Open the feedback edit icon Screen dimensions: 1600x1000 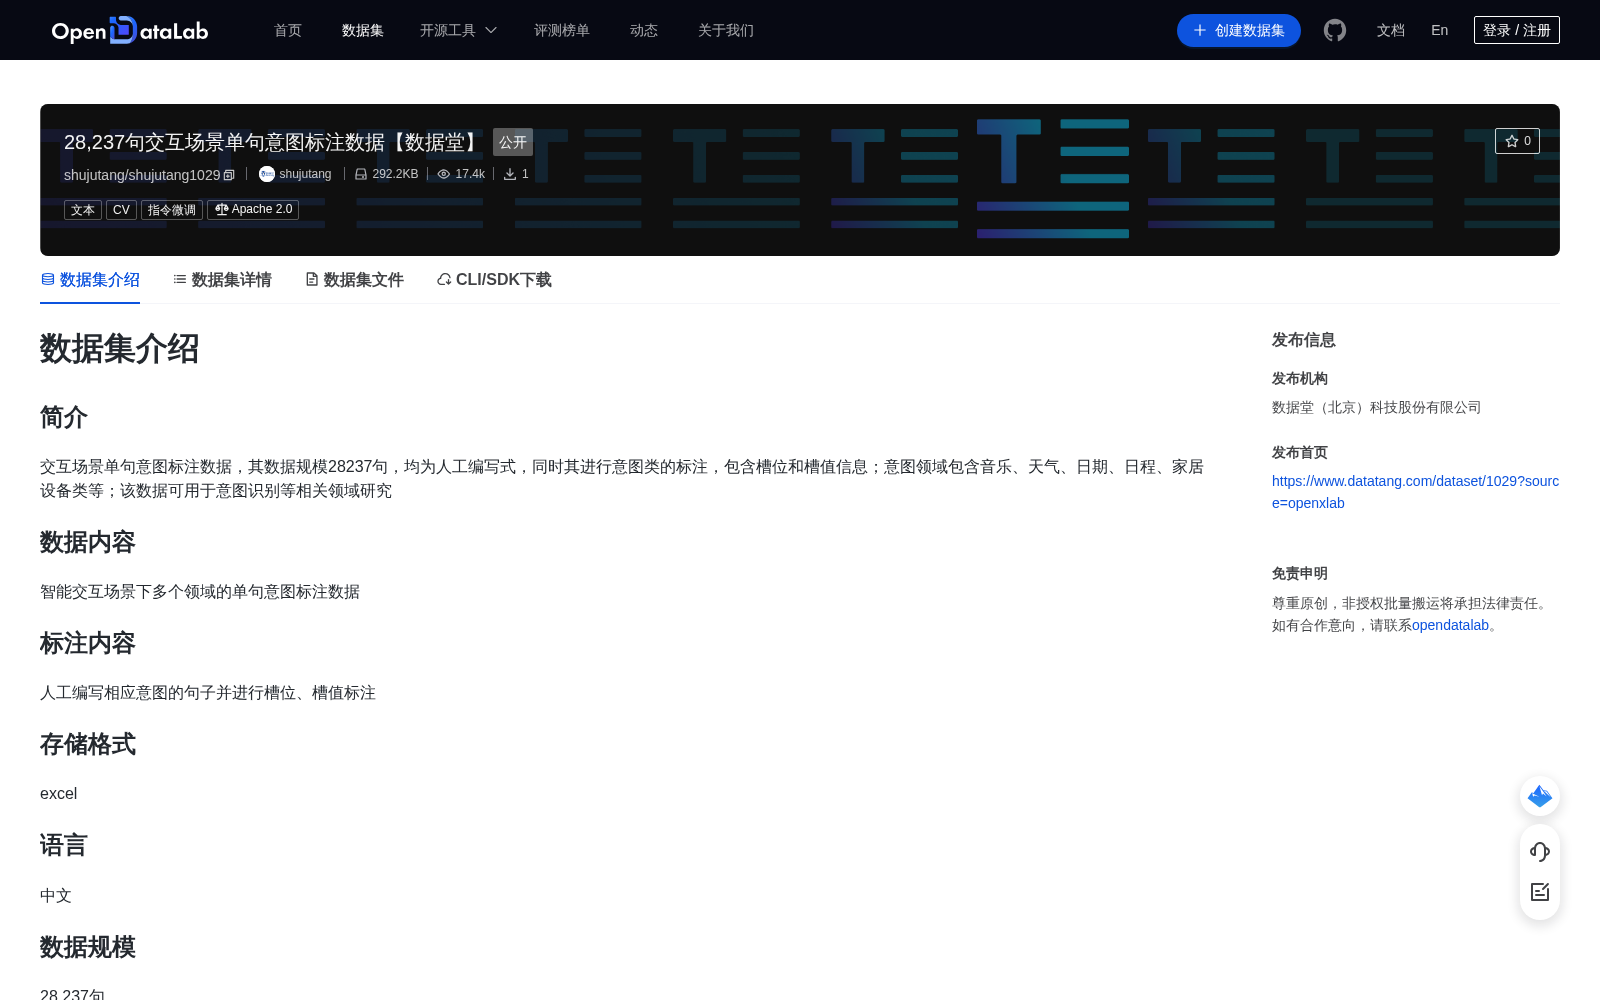[1540, 892]
